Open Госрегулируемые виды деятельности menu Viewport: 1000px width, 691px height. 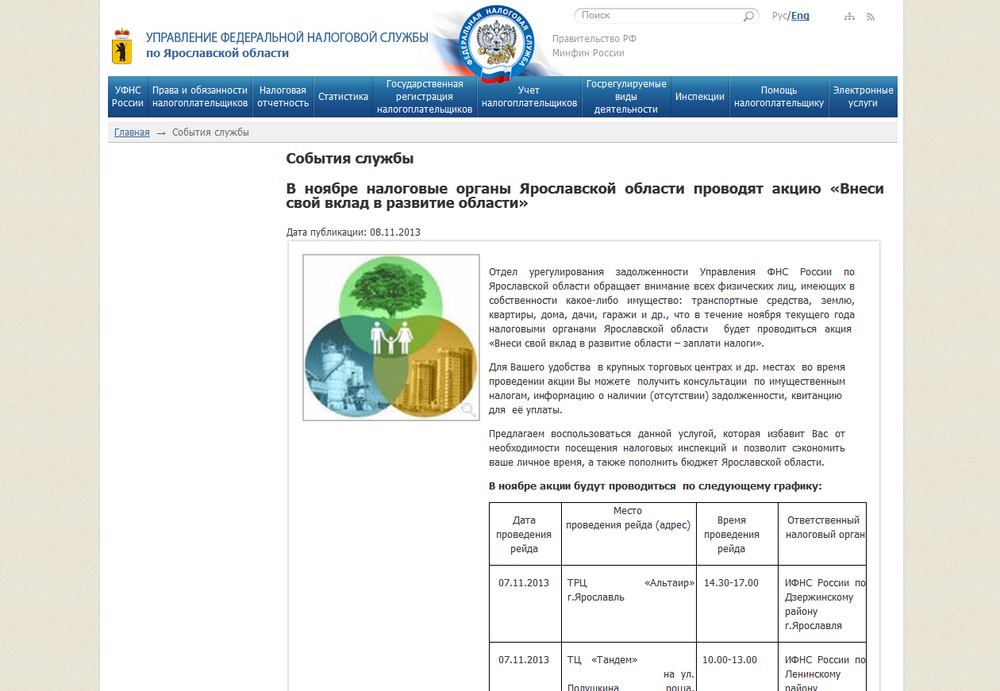tap(626, 96)
